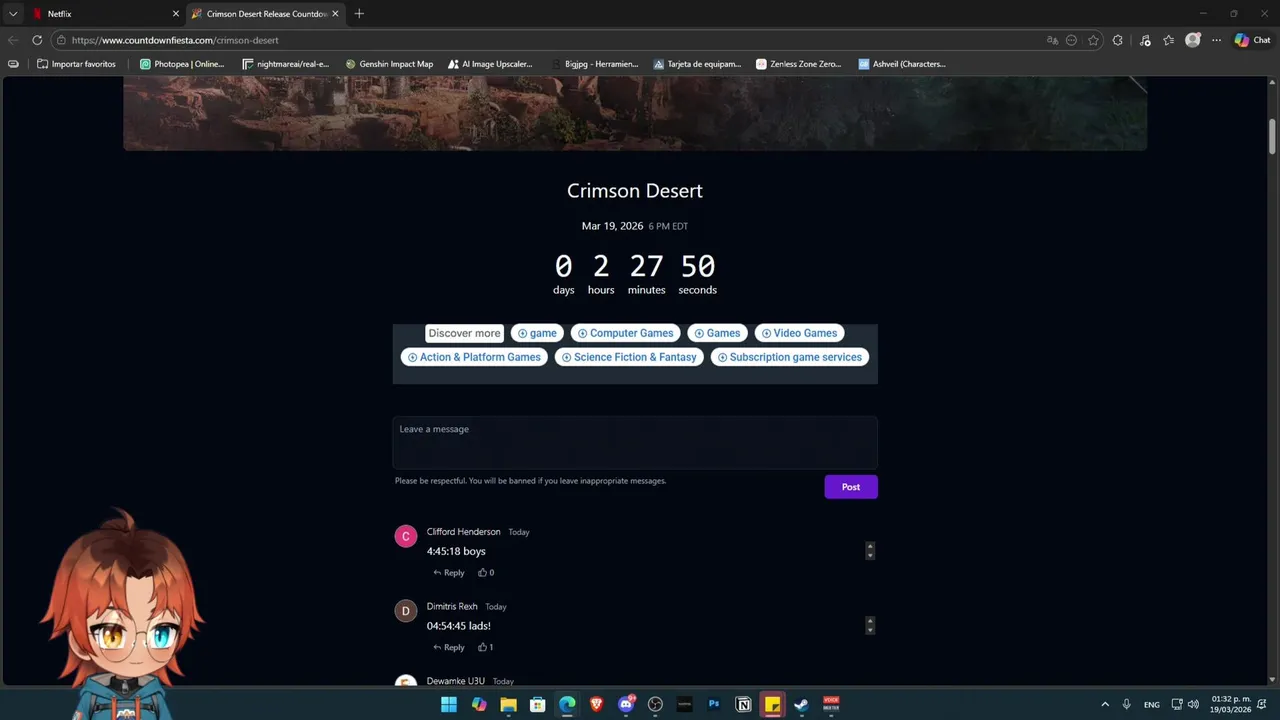
Task: Open the tab actions dropdown menu
Action: pos(13,14)
